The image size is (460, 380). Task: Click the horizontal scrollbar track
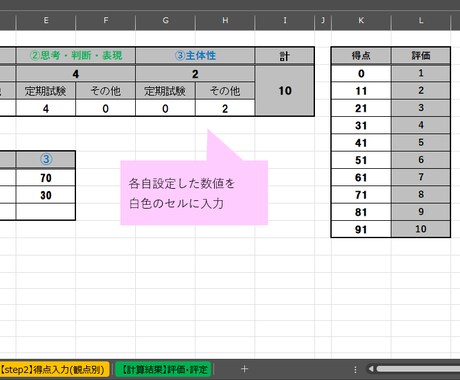(418, 369)
